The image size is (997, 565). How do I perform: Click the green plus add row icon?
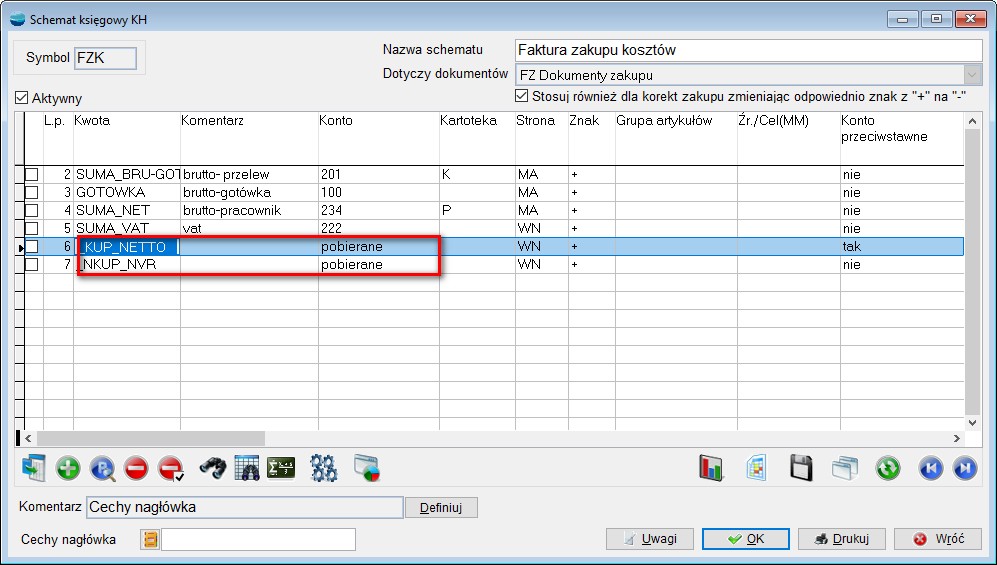(68, 468)
